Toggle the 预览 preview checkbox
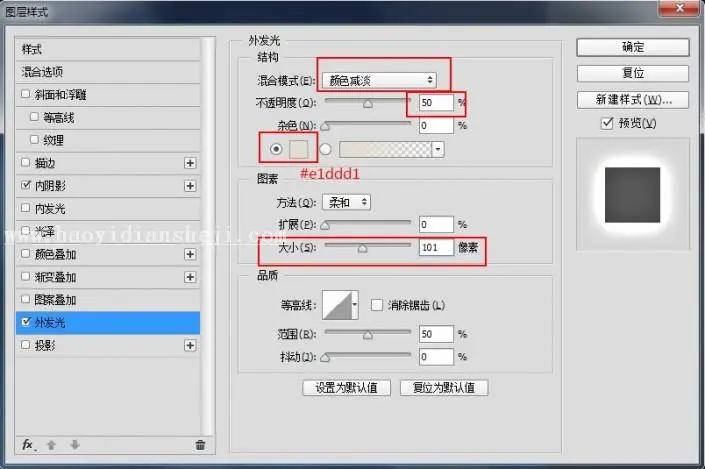705x469 pixels. tap(607, 123)
